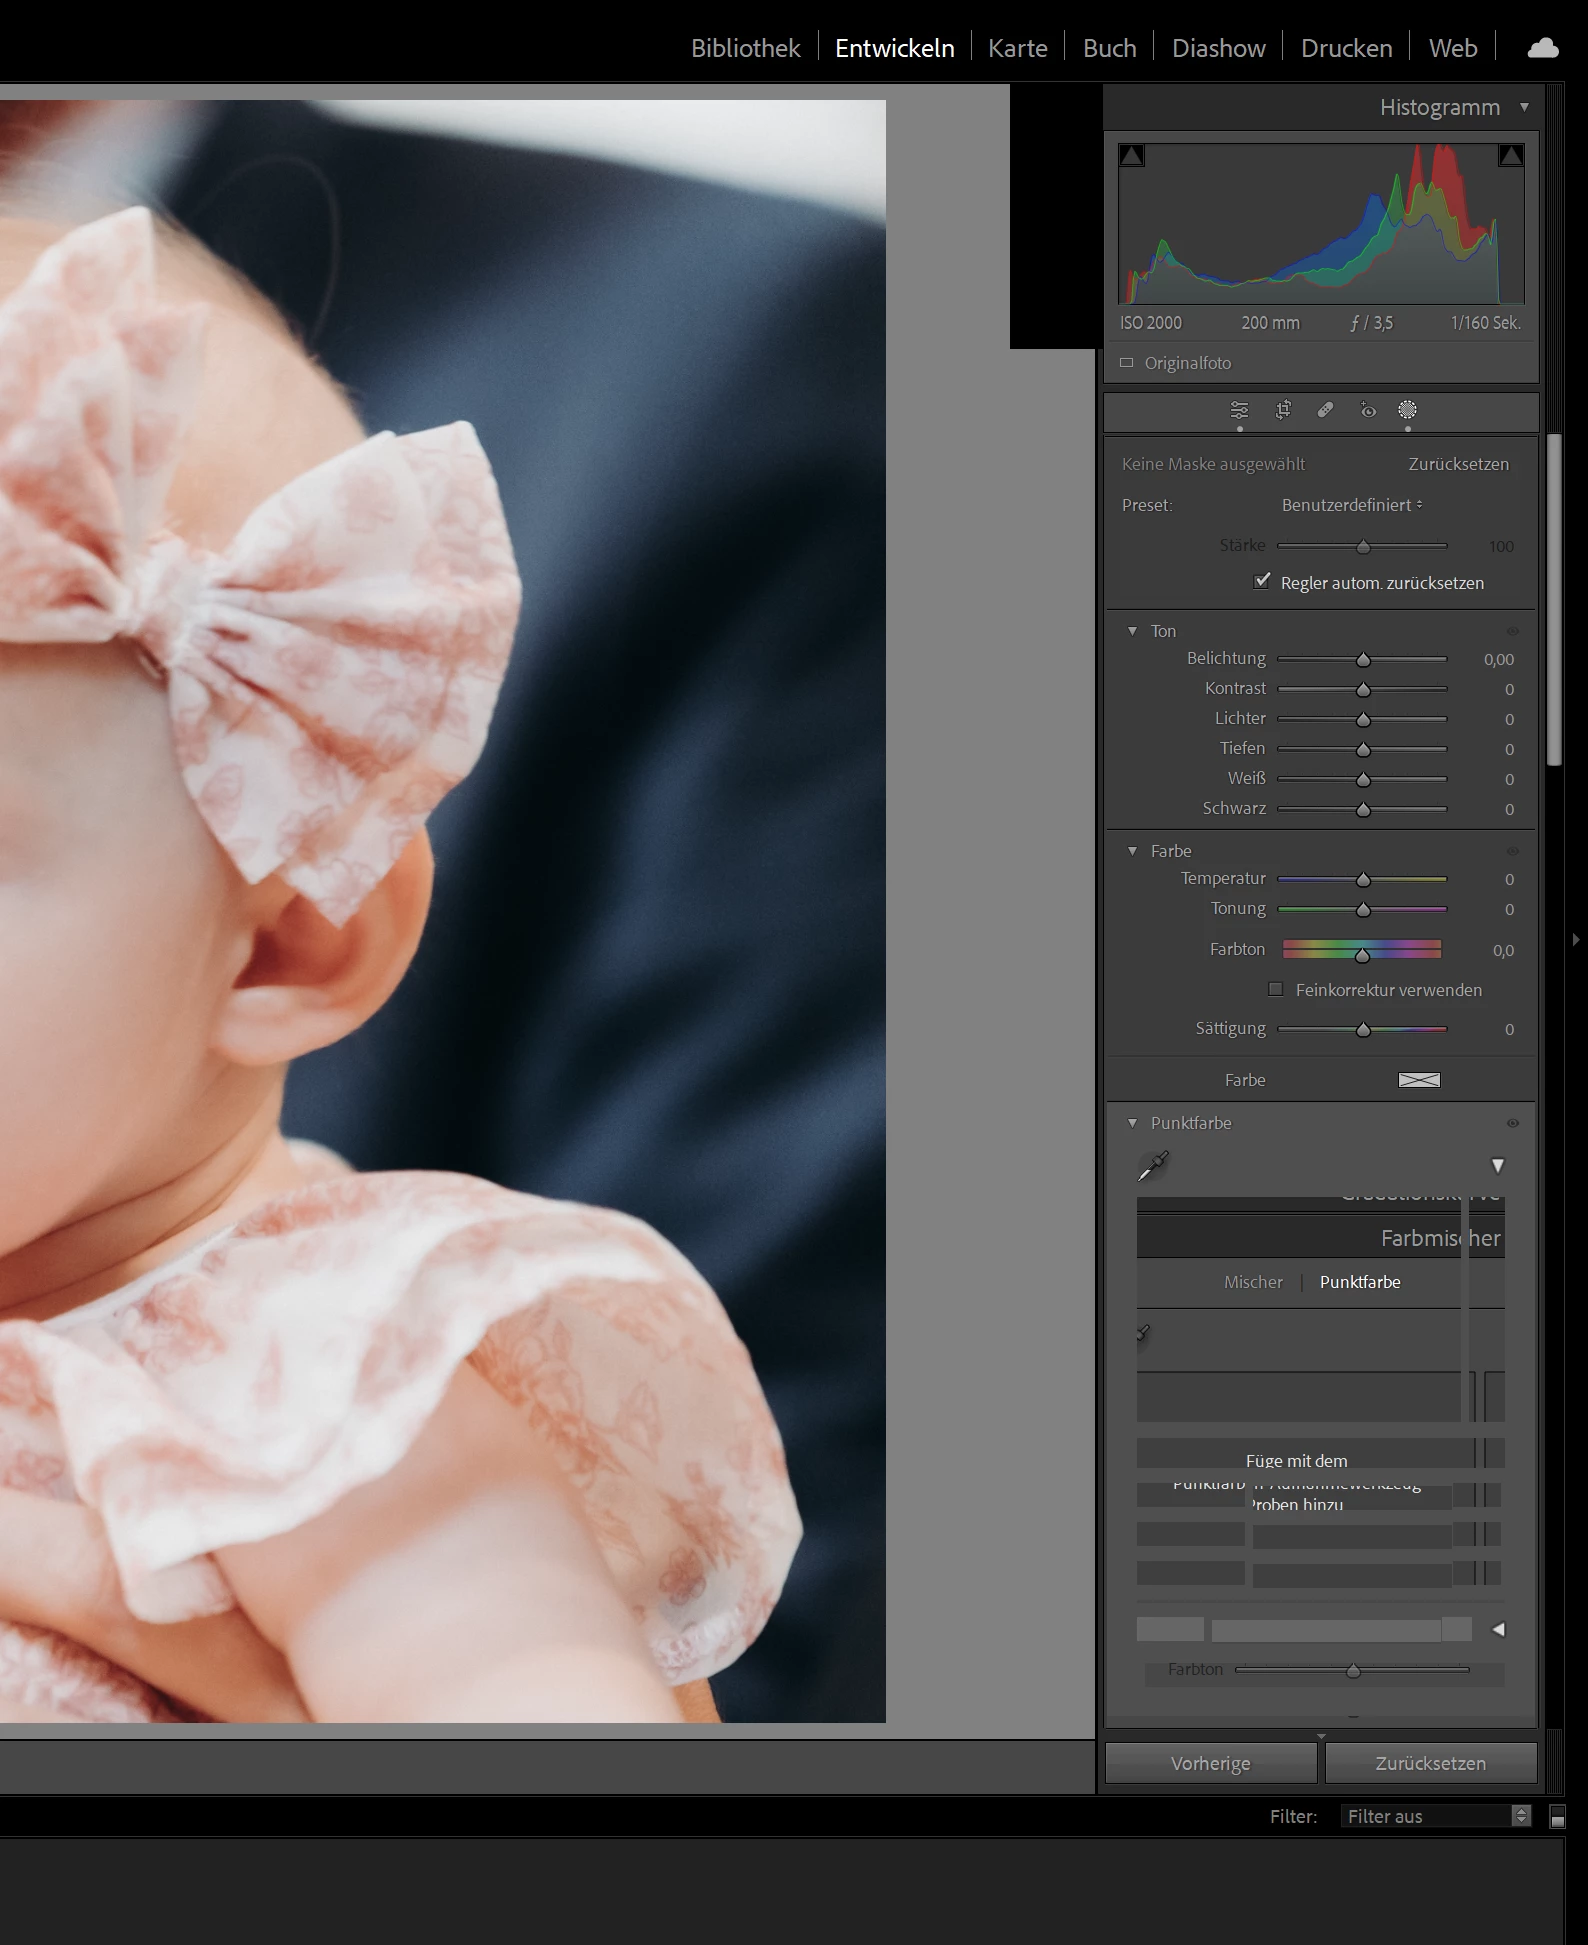Click the Lichter slider handle
The image size is (1588, 1945).
tap(1363, 720)
